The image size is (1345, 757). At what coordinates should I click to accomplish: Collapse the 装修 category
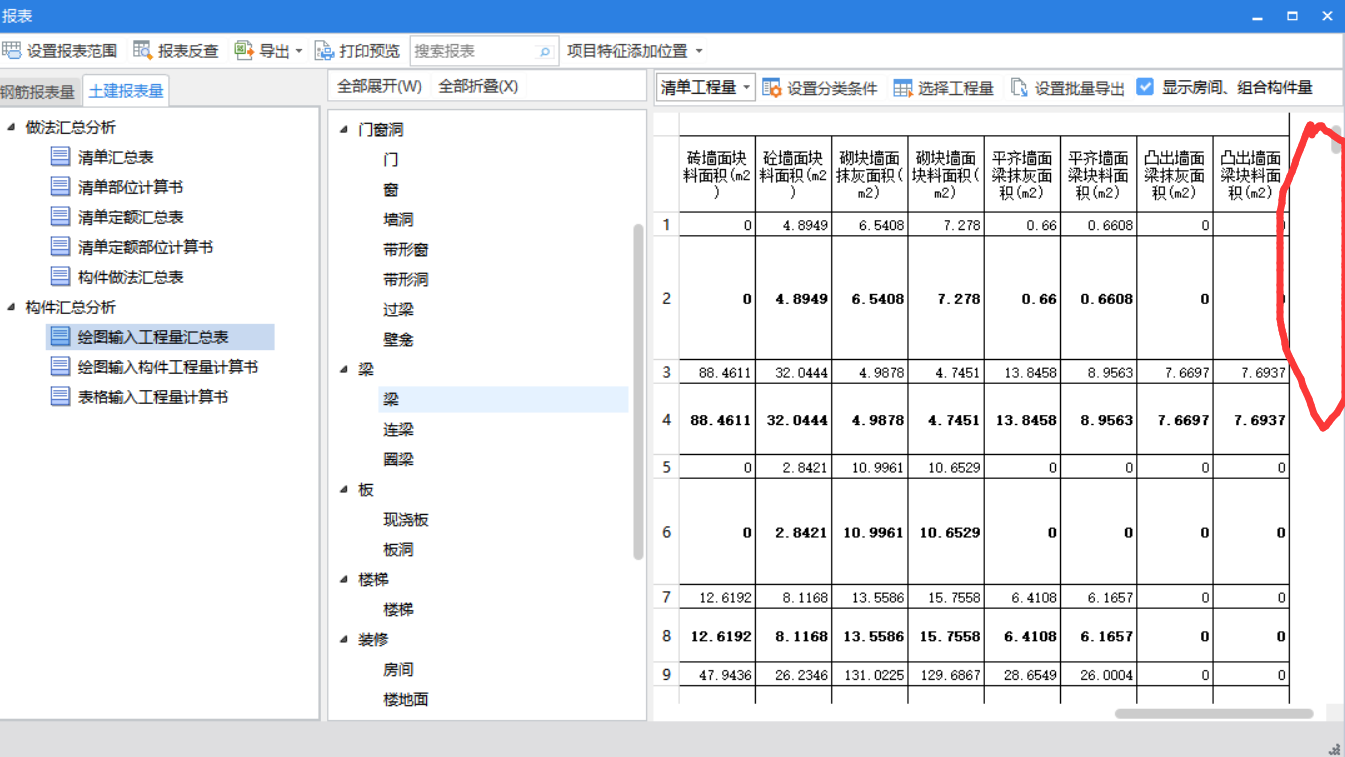[344, 639]
